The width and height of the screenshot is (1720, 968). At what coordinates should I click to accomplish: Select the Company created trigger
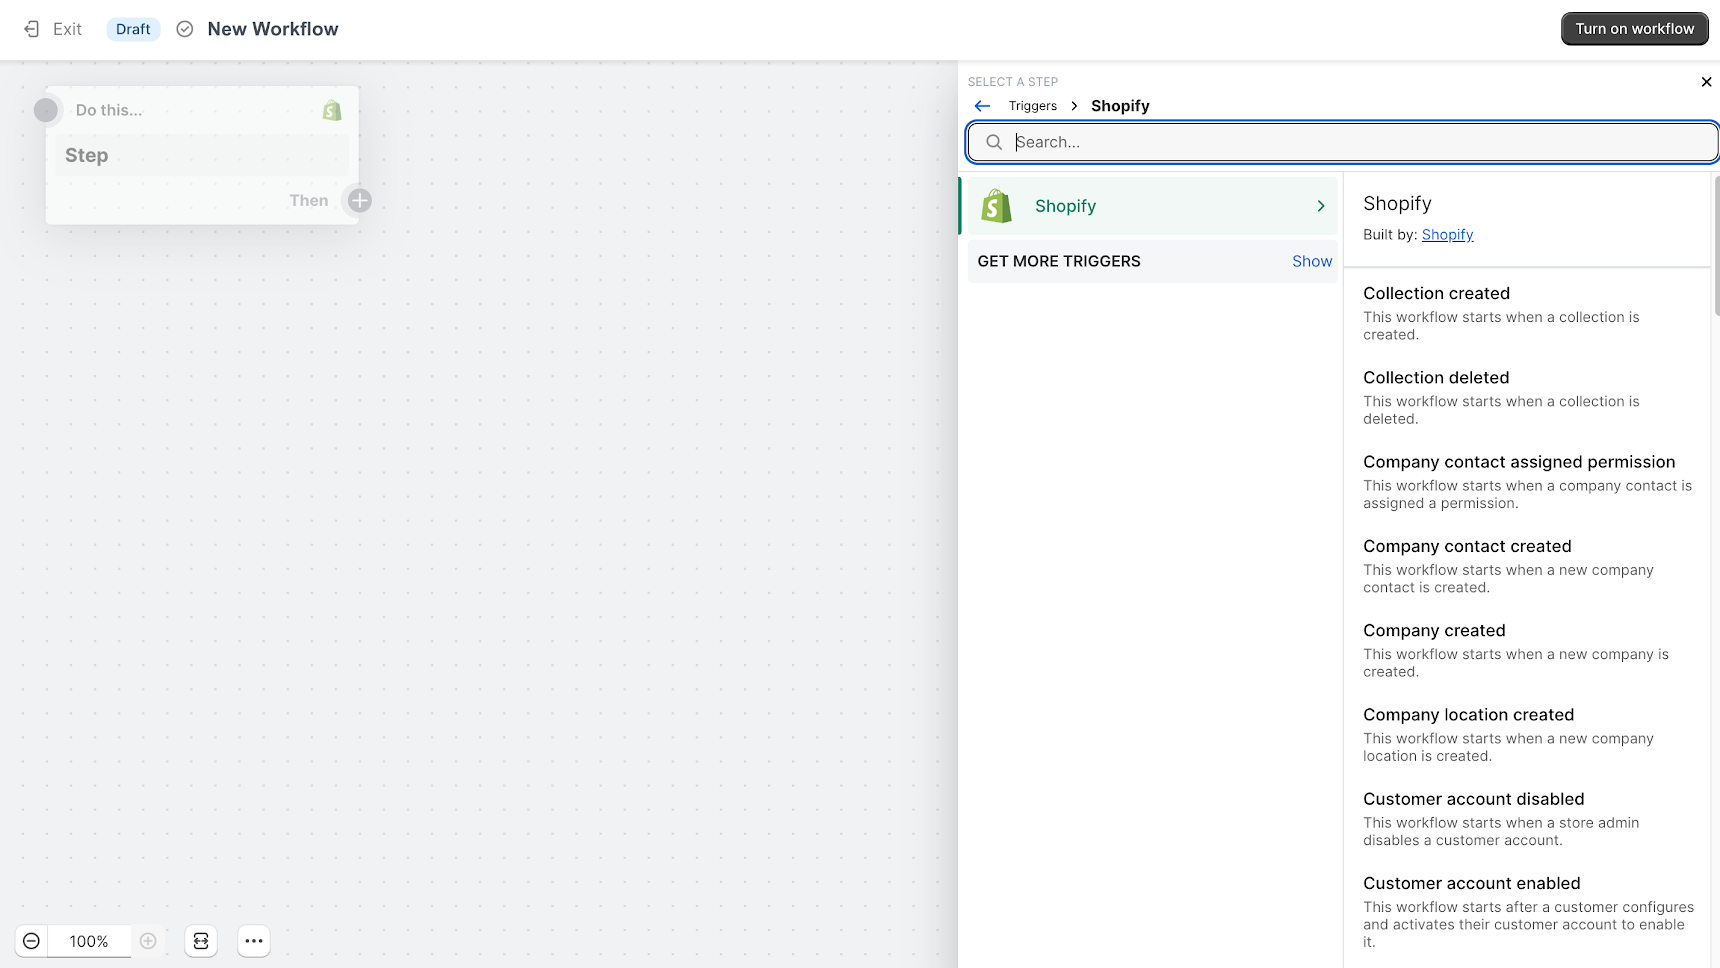click(x=1526, y=650)
